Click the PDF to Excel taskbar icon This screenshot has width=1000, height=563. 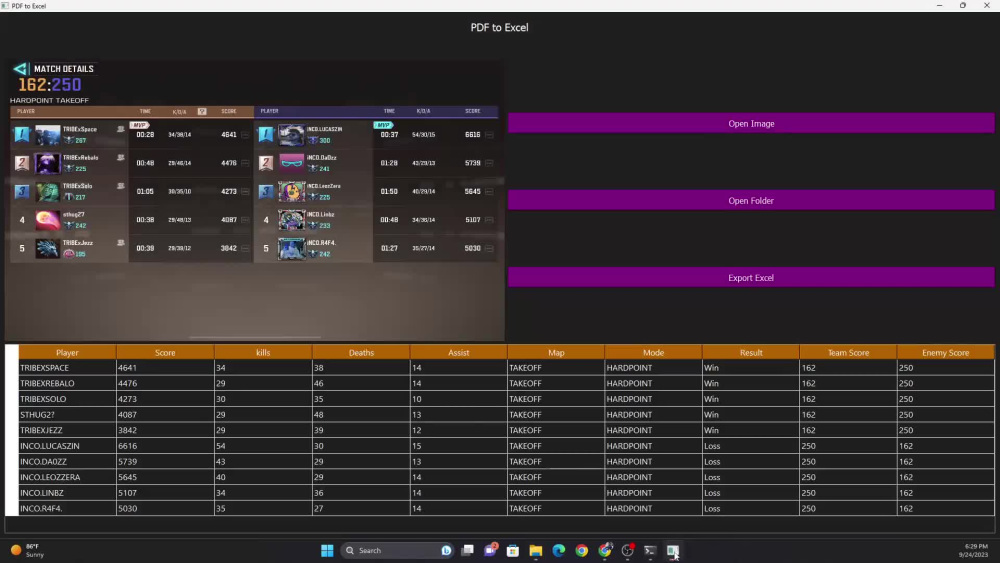[x=673, y=550]
